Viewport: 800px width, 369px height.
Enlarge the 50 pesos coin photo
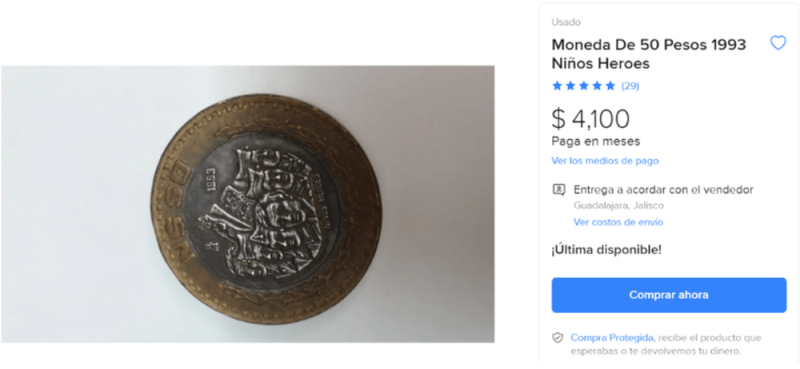247,204
